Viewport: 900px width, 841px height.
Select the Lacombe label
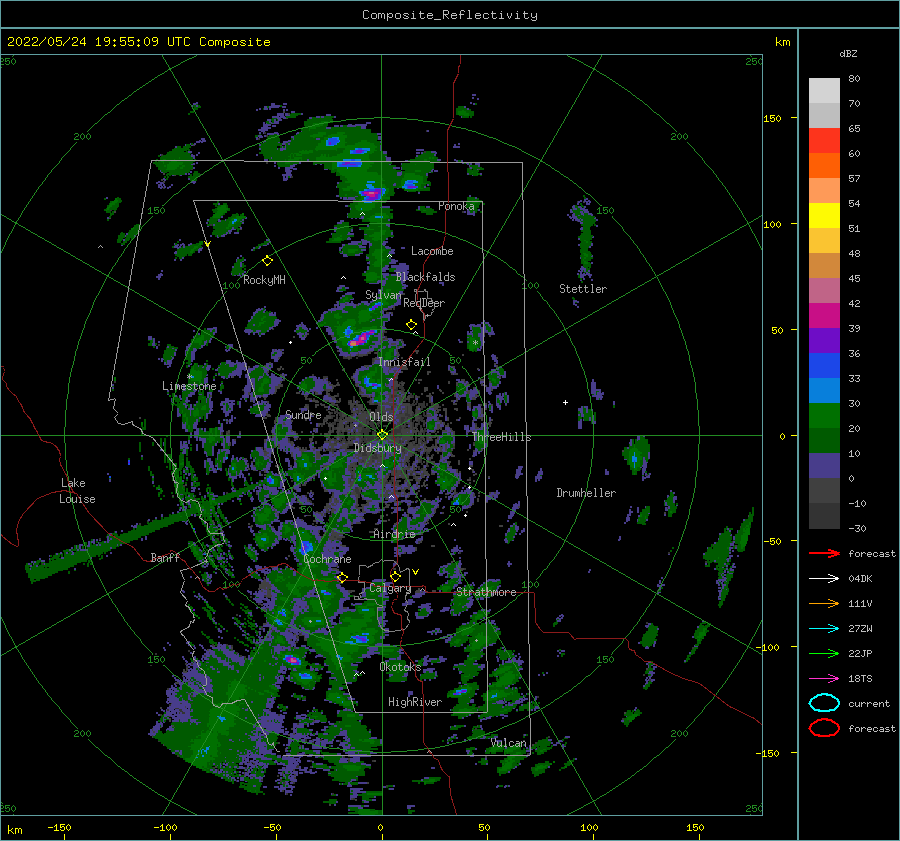pos(432,251)
